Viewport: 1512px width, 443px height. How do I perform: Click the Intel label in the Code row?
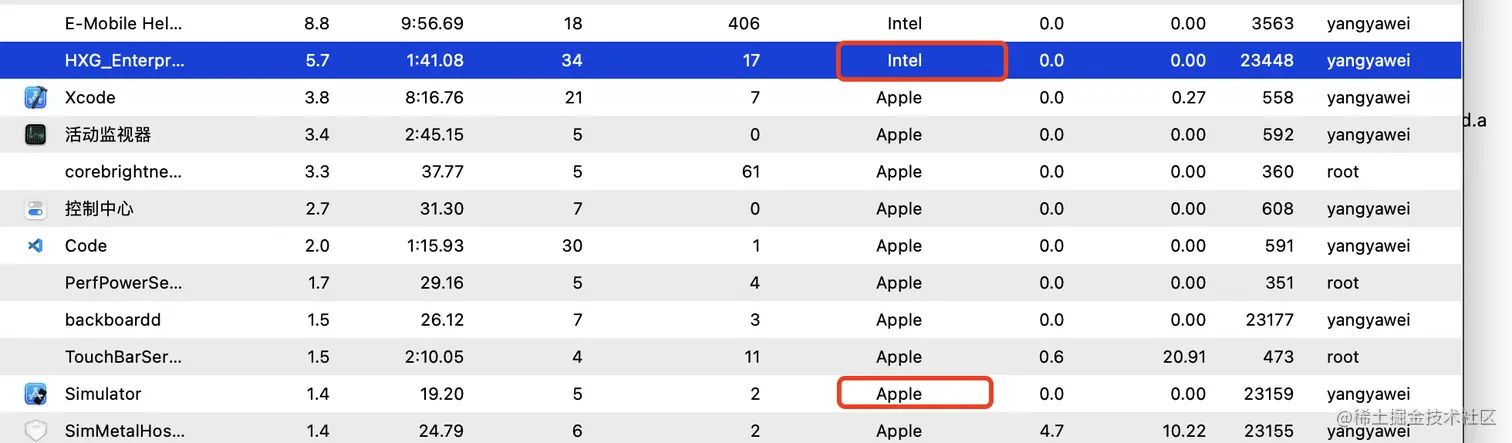pyautogui.click(x=898, y=246)
